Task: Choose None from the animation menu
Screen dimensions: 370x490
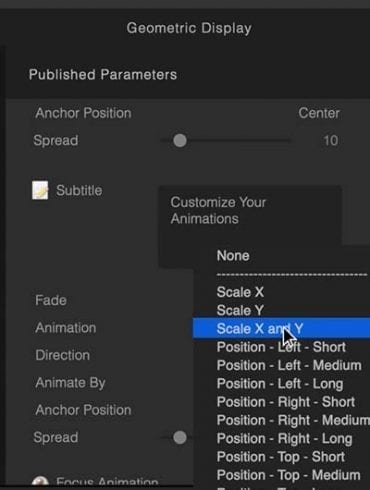Action: 233,256
